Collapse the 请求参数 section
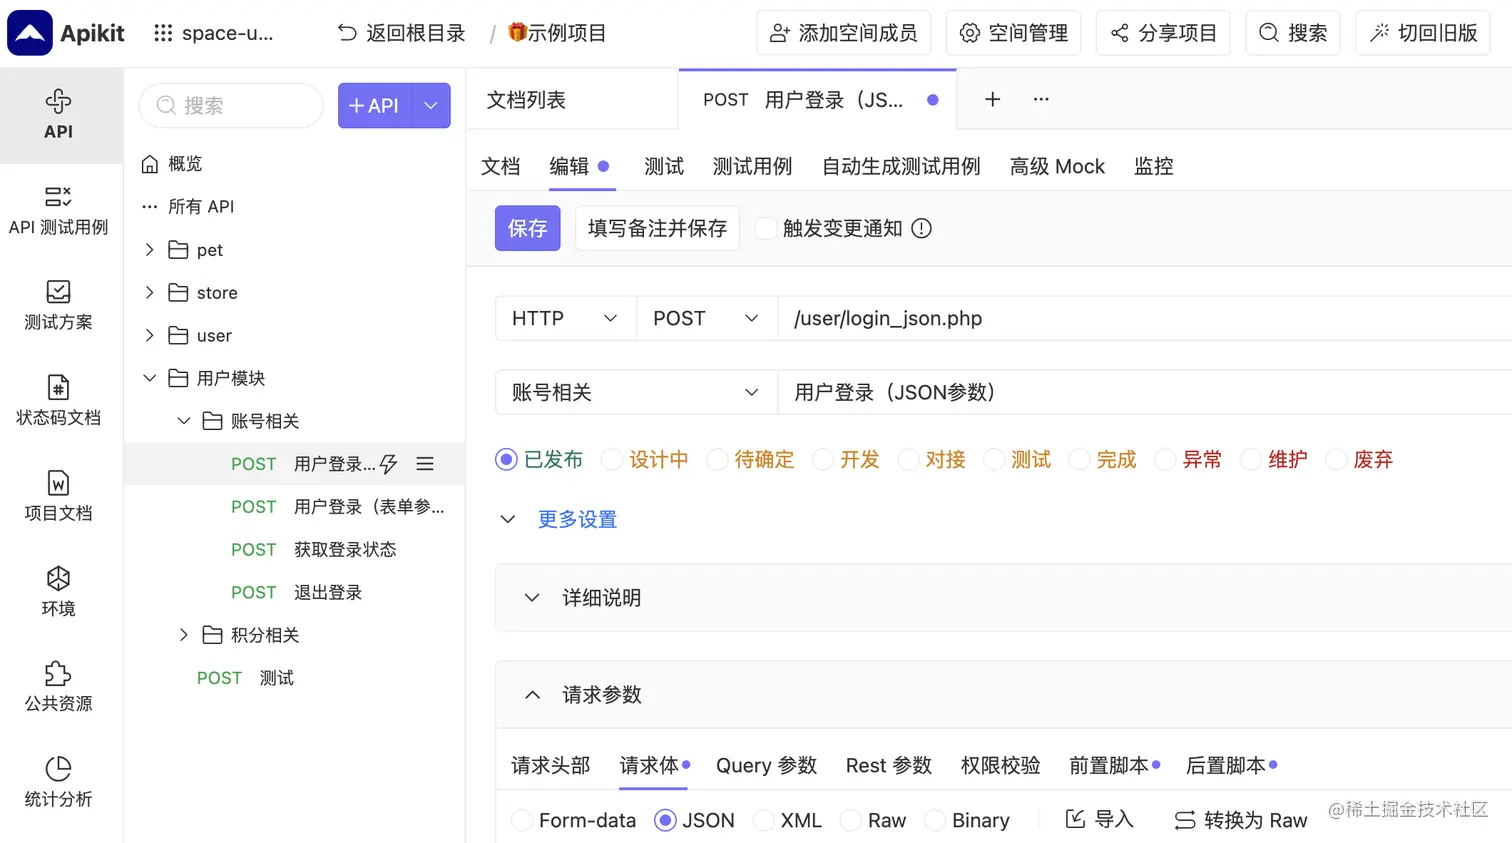1512x843 pixels. [532, 694]
